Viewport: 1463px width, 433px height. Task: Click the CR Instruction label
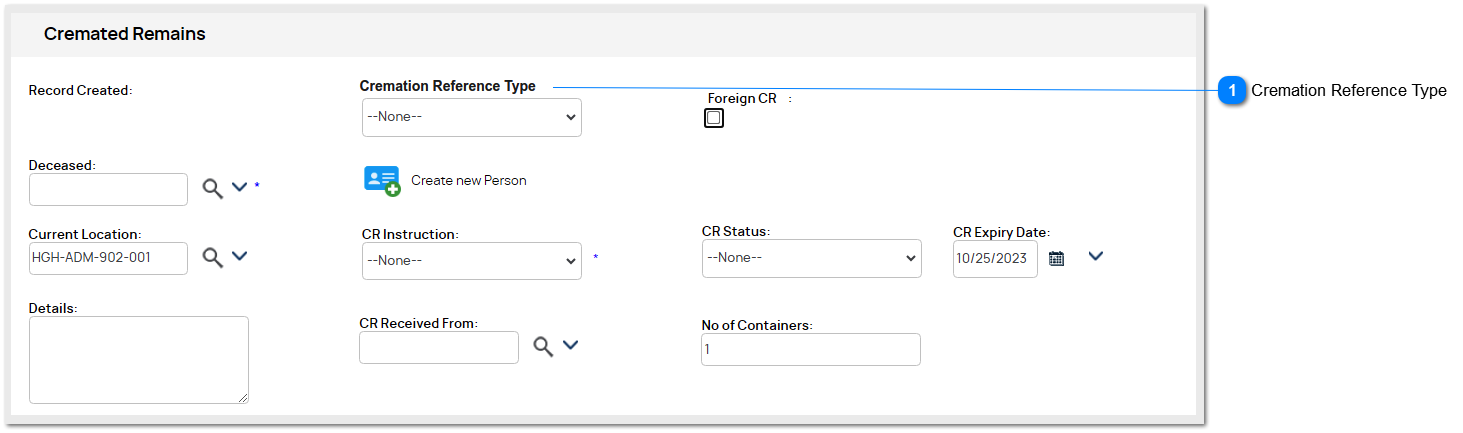click(x=410, y=234)
